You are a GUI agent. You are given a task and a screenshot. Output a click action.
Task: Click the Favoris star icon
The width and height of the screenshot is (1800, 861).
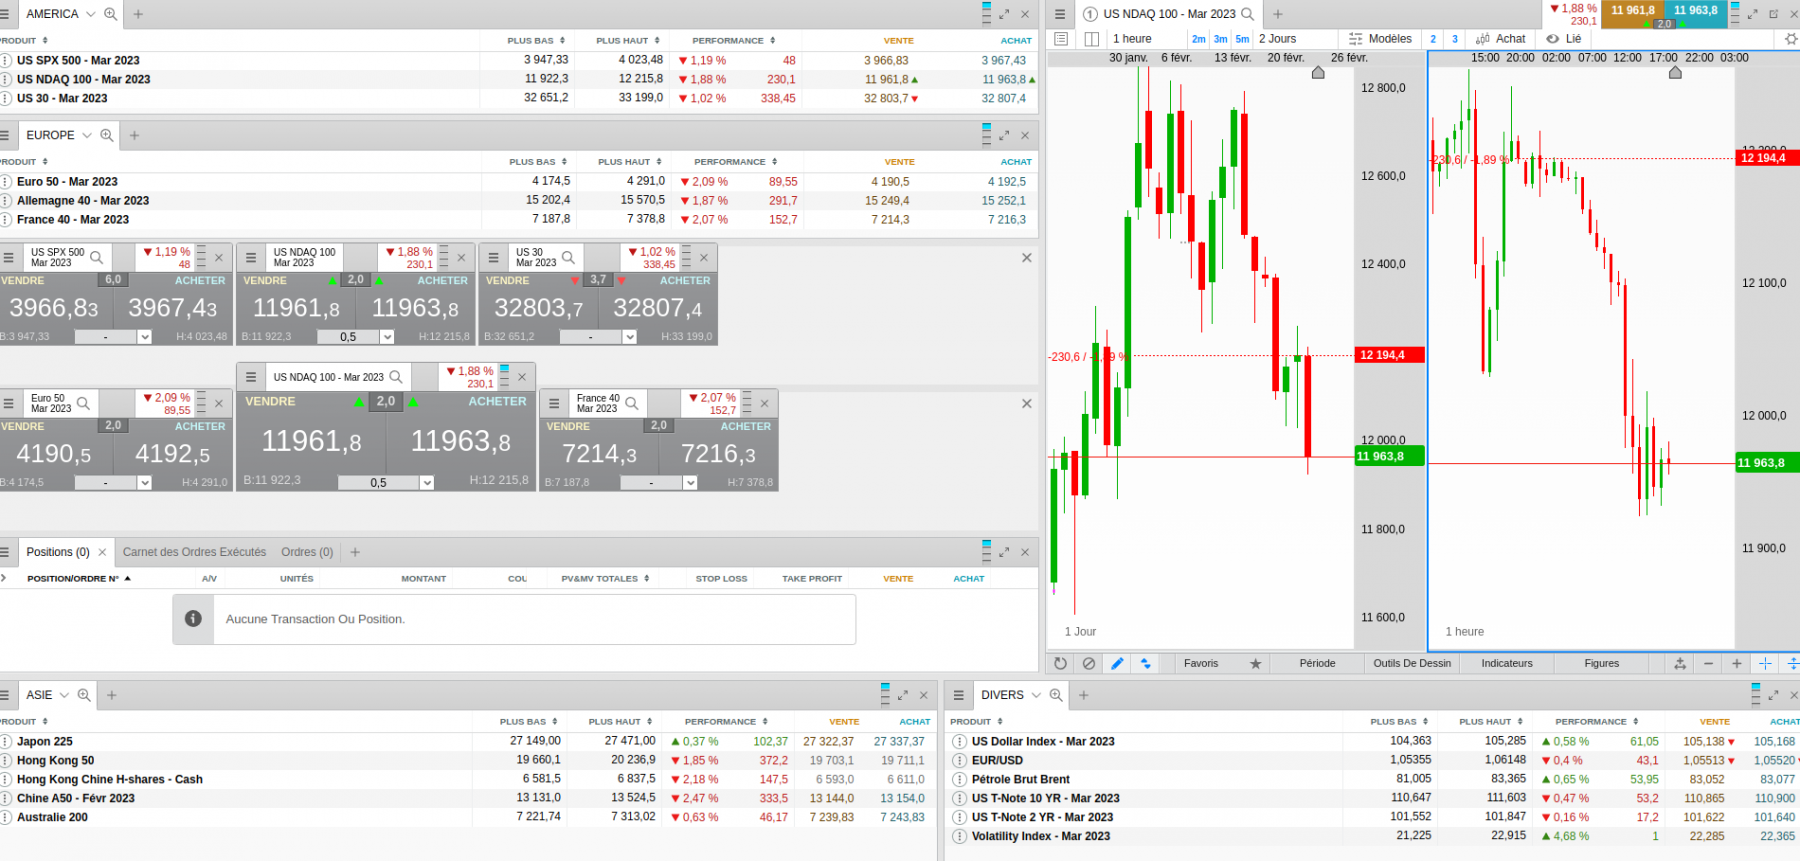[x=1255, y=663]
